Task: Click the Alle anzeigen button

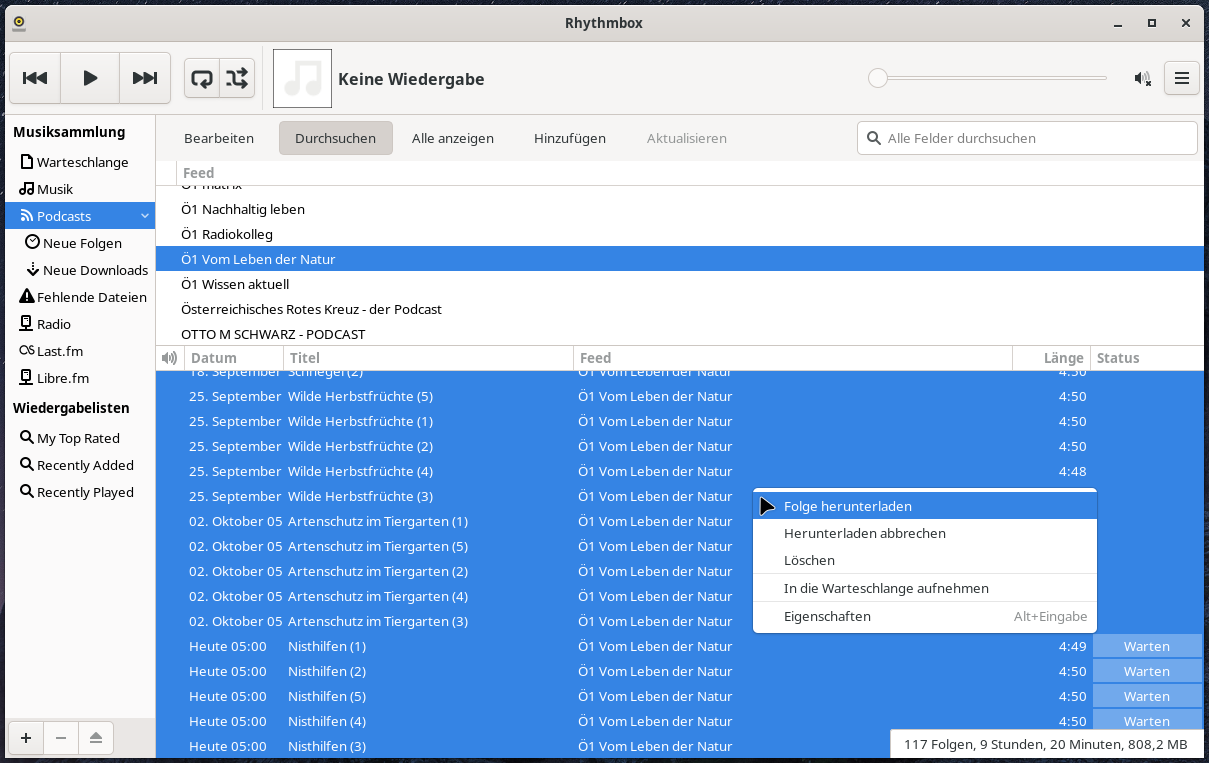Action: (x=452, y=138)
